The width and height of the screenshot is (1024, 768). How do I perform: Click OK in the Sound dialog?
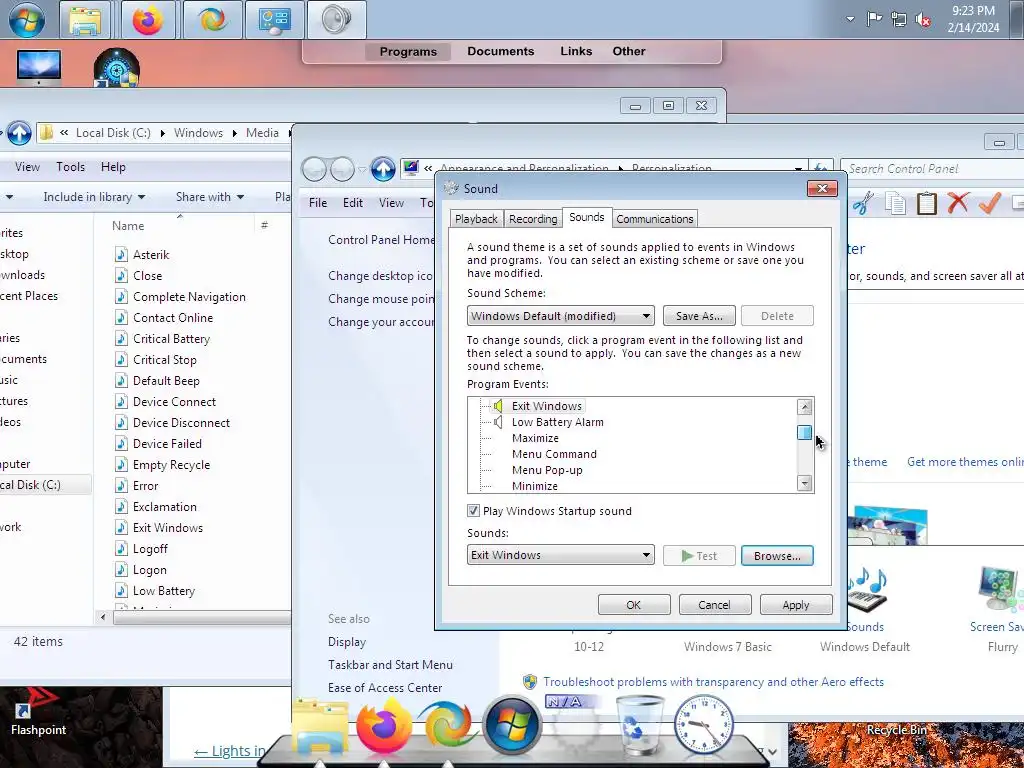(x=633, y=605)
